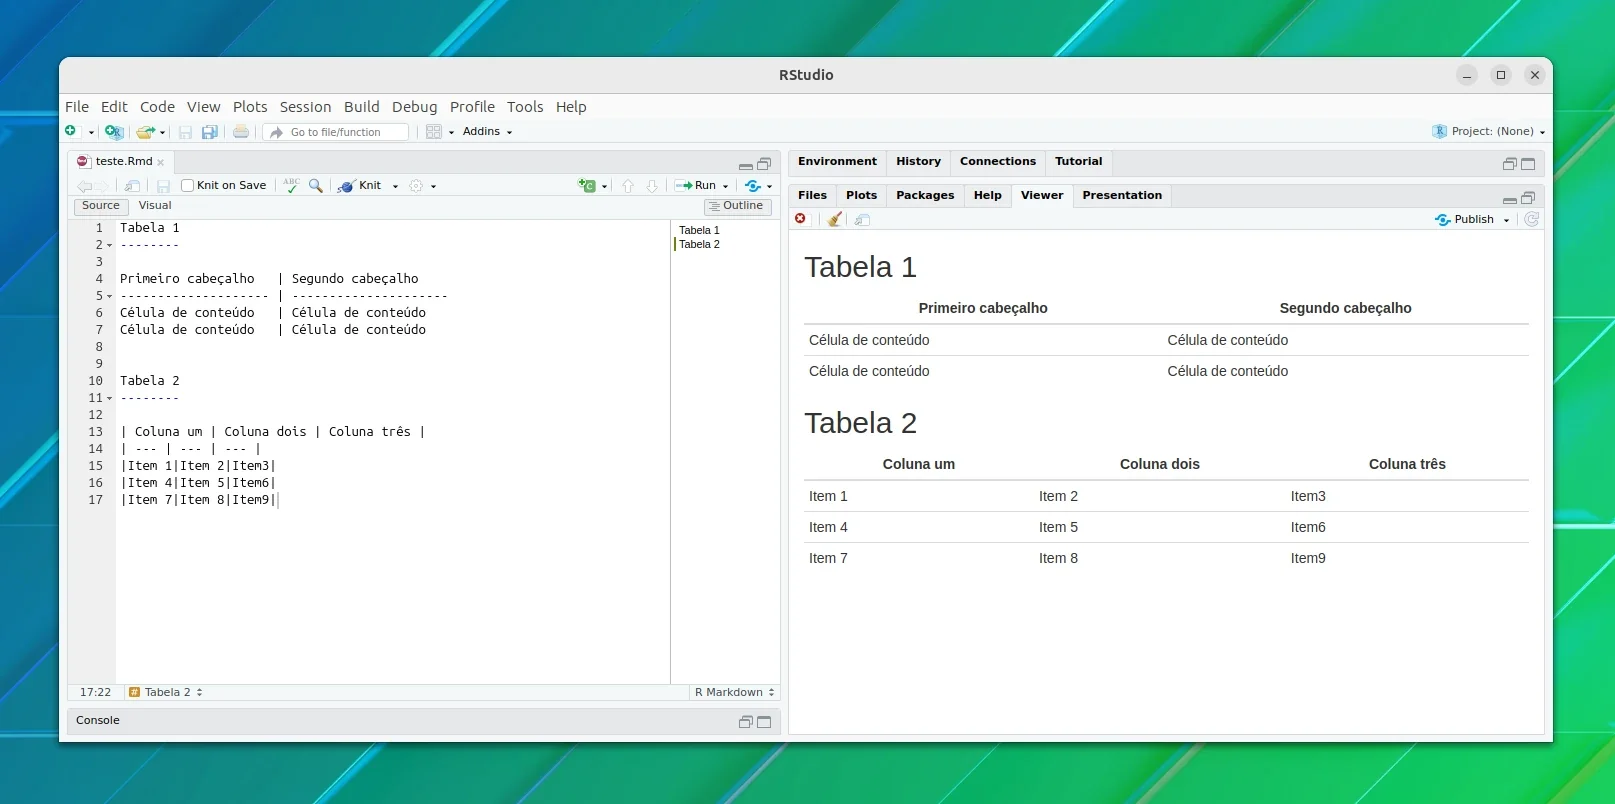Open the Tools menu
Screen dimensions: 1615x804
pos(525,107)
